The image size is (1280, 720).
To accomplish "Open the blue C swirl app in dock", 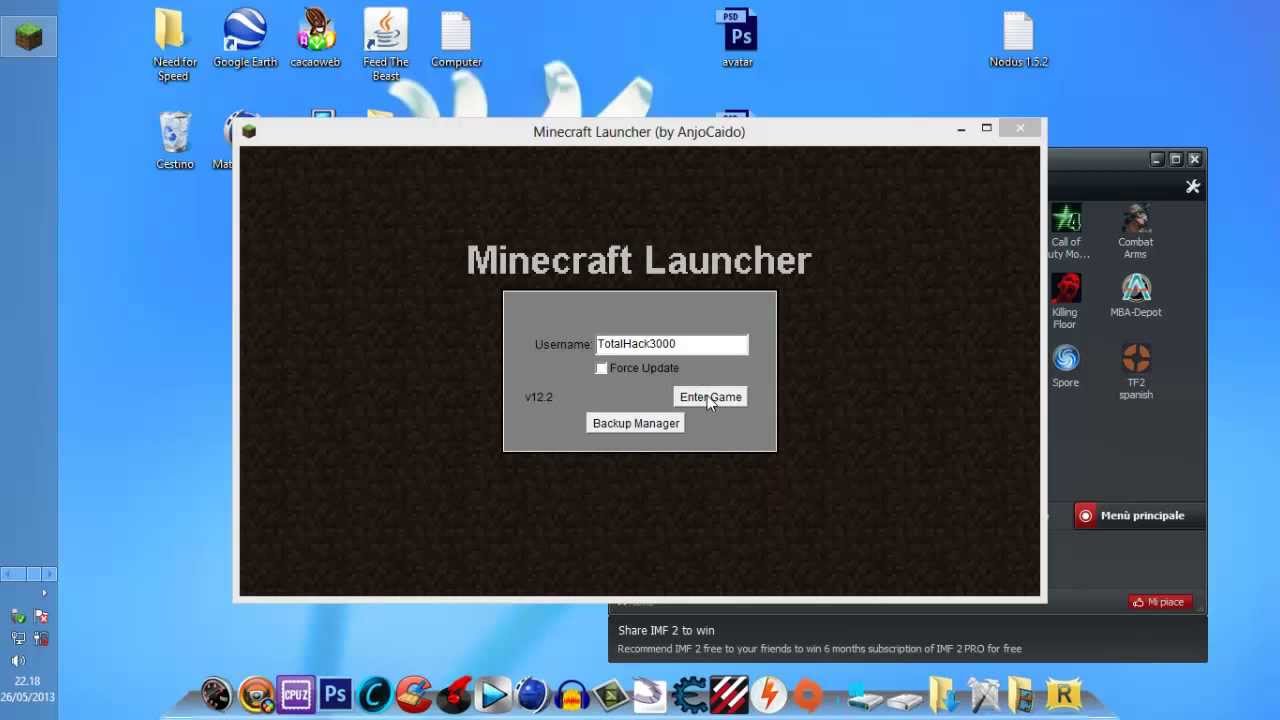I will 375,694.
